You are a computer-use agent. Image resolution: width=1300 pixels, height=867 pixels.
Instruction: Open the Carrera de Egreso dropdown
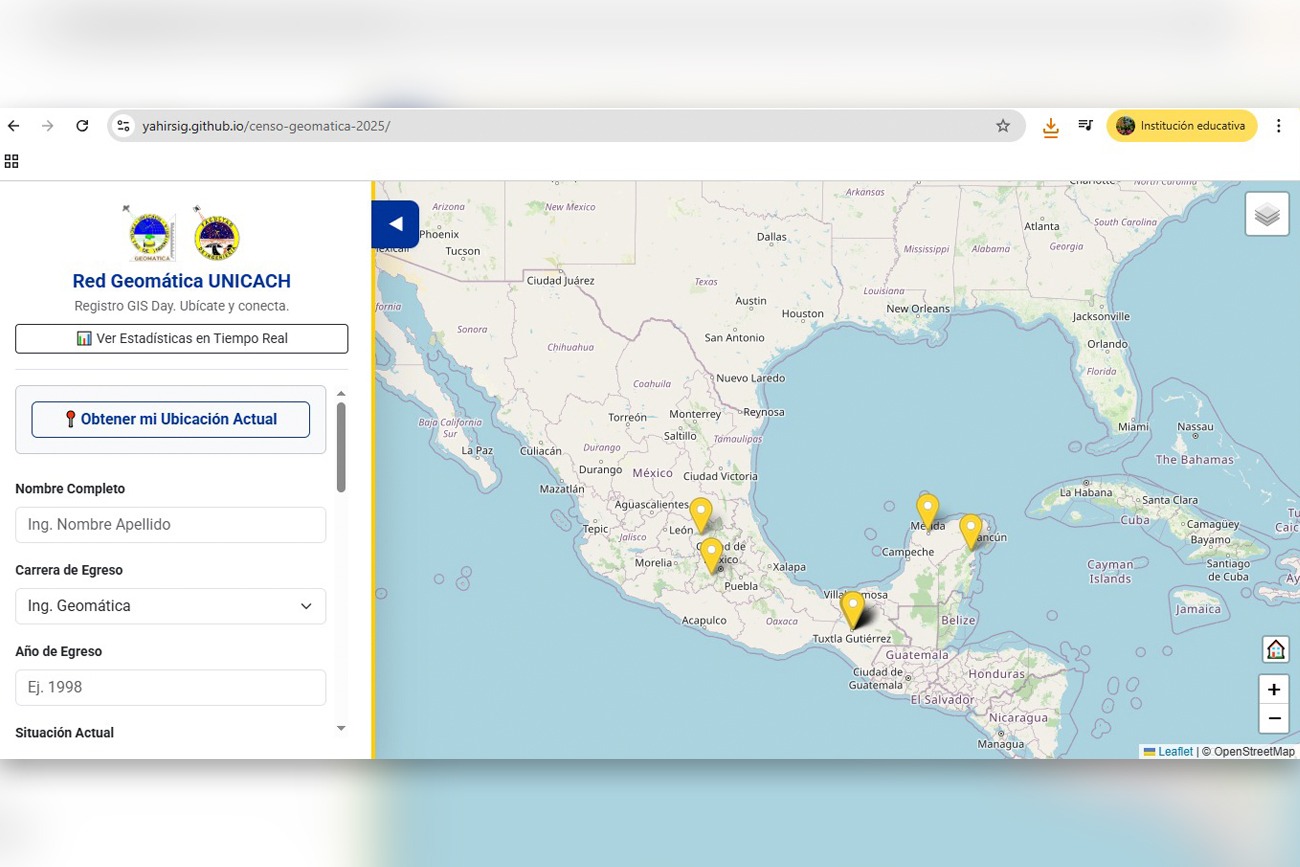click(x=170, y=606)
